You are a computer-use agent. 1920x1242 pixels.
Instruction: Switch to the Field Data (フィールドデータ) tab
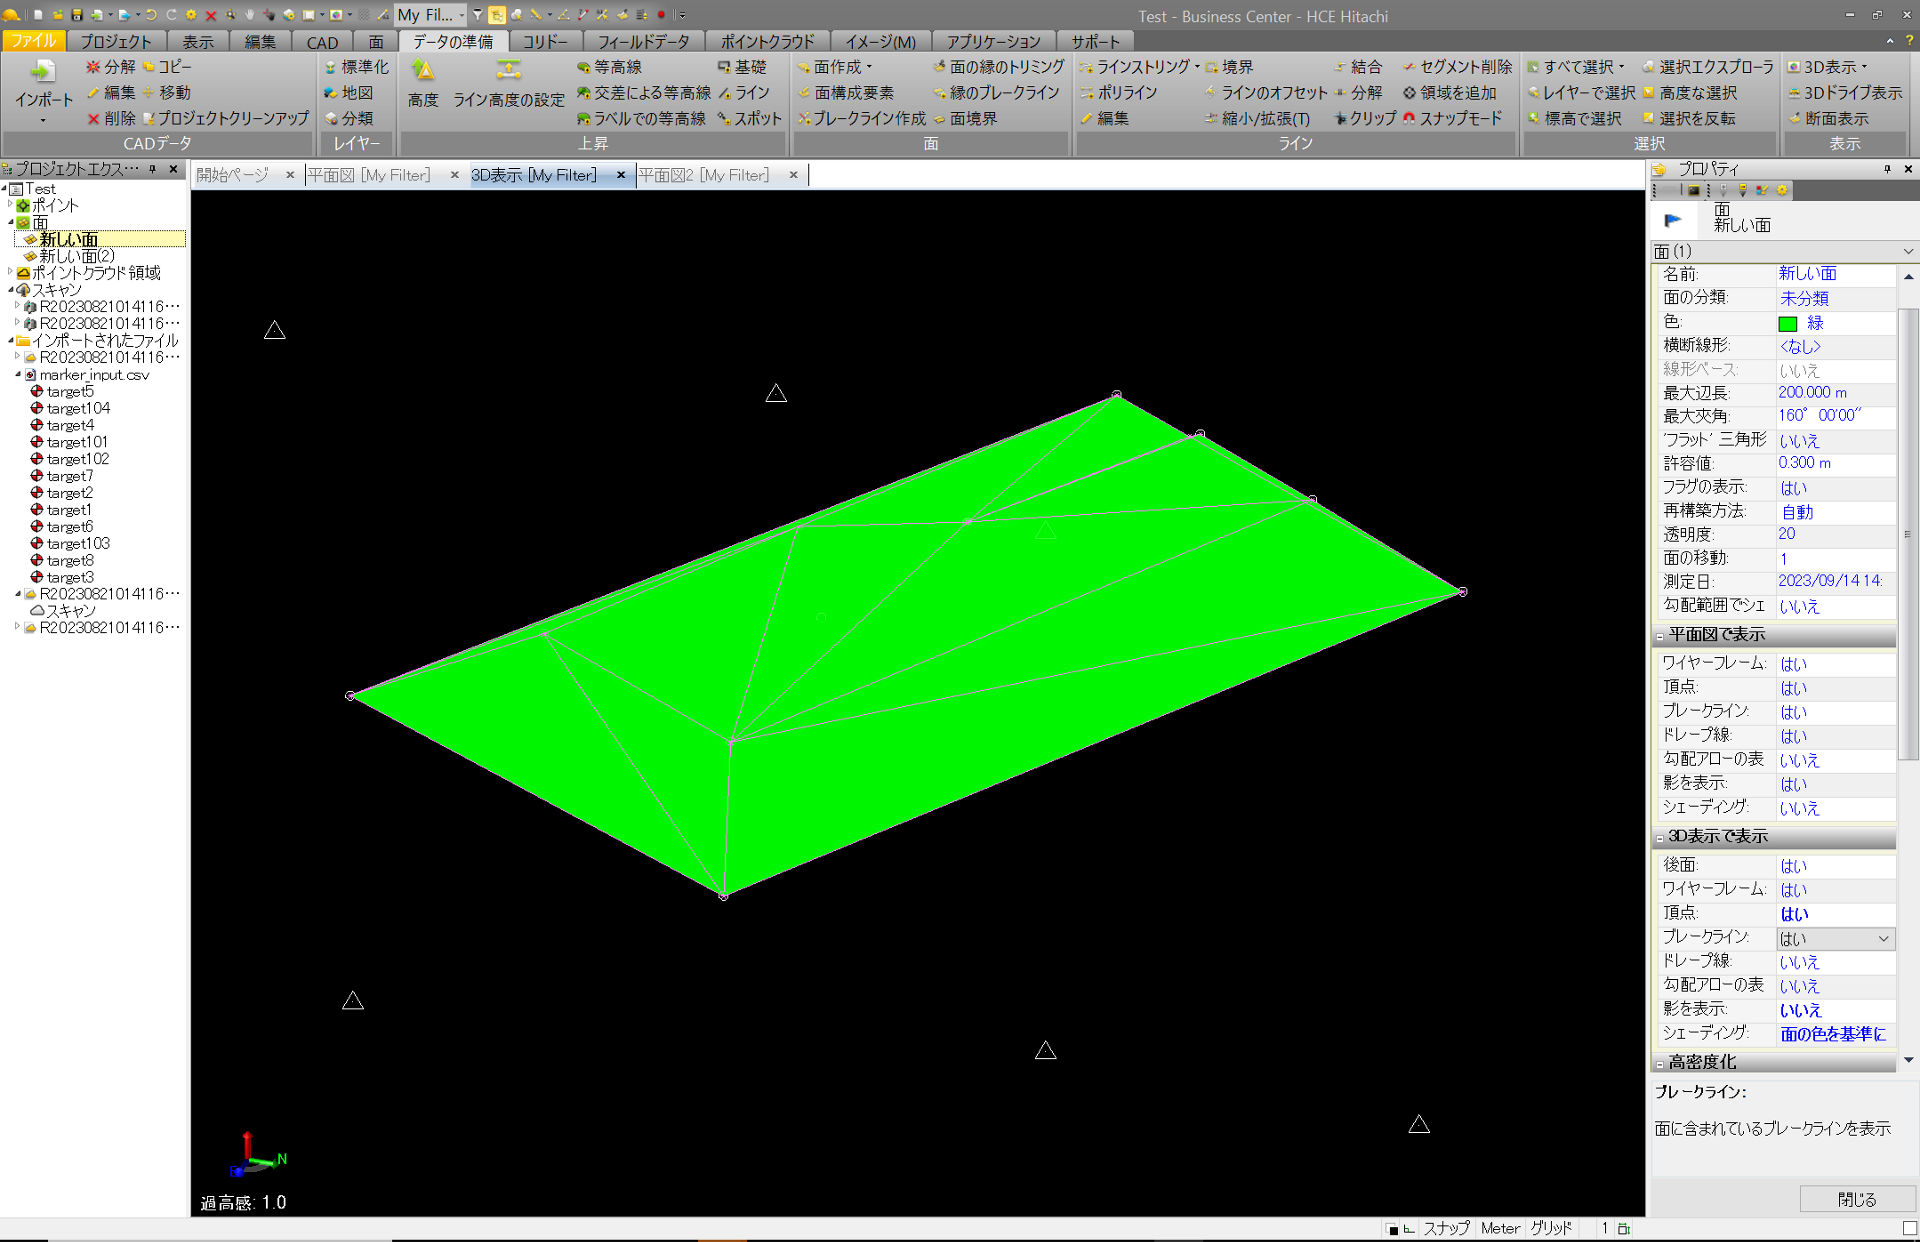coord(643,42)
